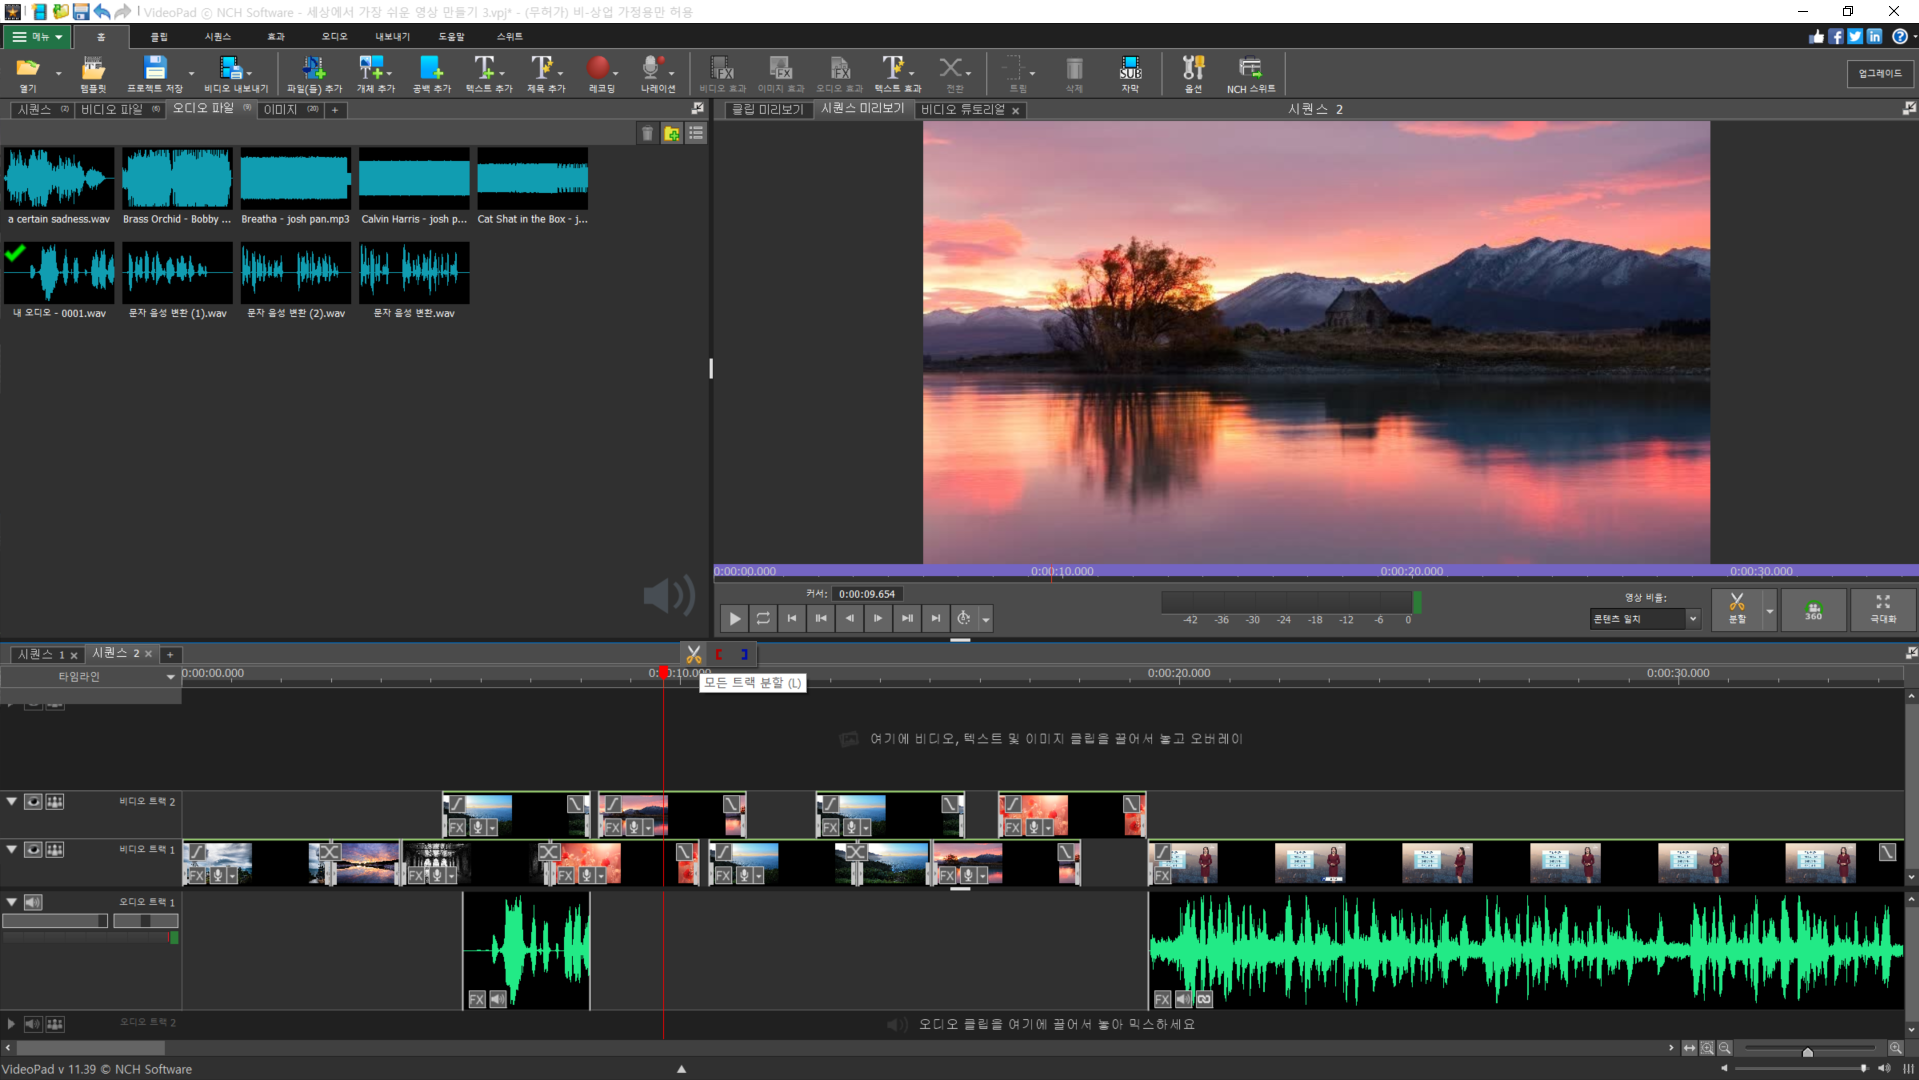The height and width of the screenshot is (1080, 1919).
Task: Click FX icon on Audio Track 1 long clip
Action: tap(1162, 999)
